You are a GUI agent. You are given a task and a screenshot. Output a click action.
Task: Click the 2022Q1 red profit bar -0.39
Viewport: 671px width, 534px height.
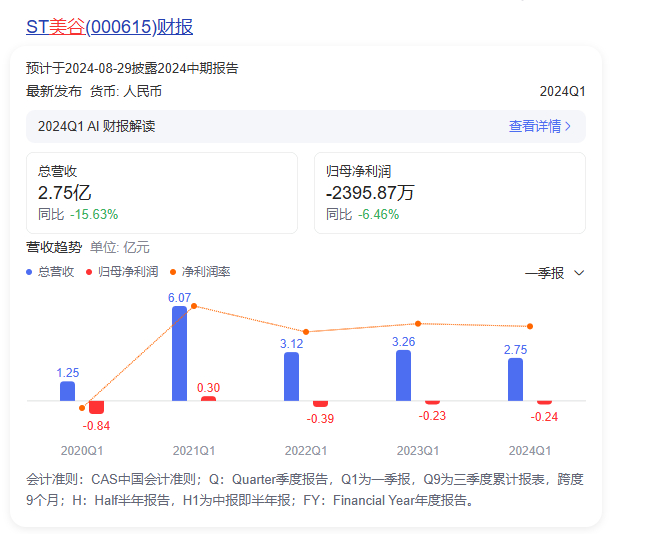(321, 404)
